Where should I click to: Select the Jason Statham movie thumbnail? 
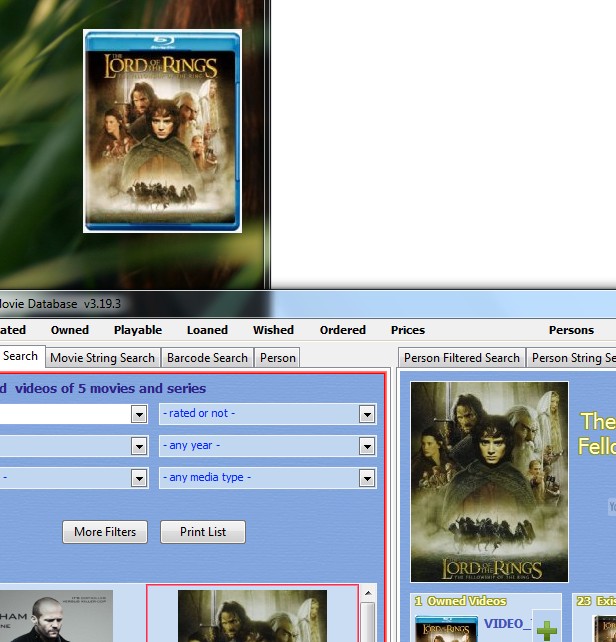(x=56, y=616)
